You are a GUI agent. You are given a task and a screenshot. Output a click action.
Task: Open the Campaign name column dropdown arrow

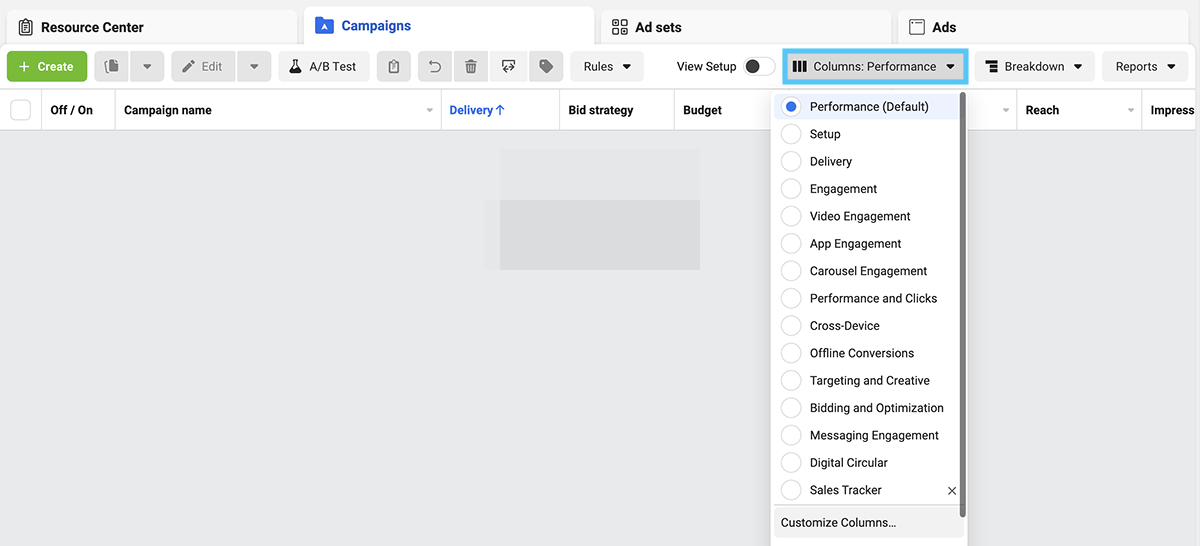pos(430,110)
